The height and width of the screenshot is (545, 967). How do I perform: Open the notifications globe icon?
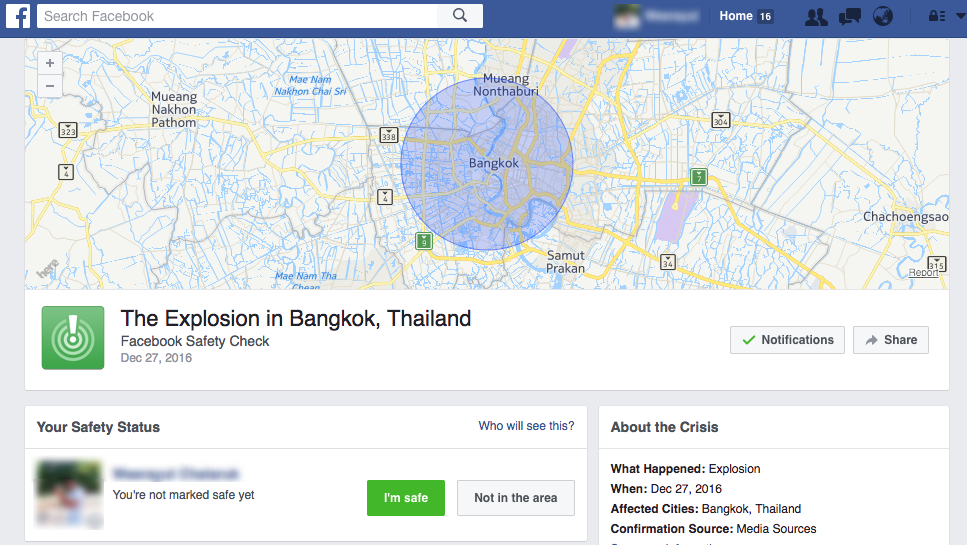pyautogui.click(x=881, y=16)
